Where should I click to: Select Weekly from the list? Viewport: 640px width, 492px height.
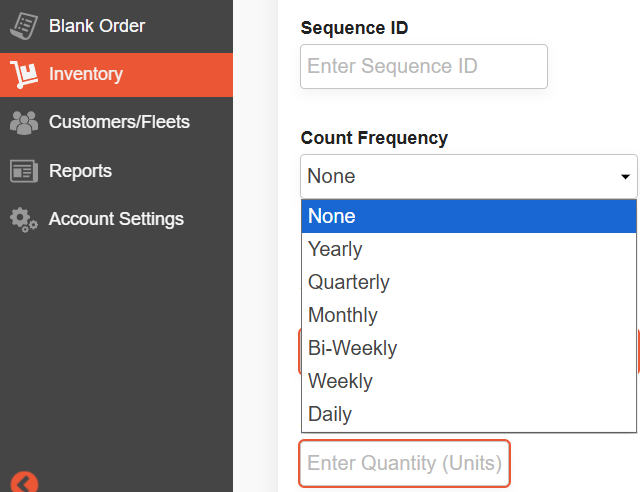(469, 381)
